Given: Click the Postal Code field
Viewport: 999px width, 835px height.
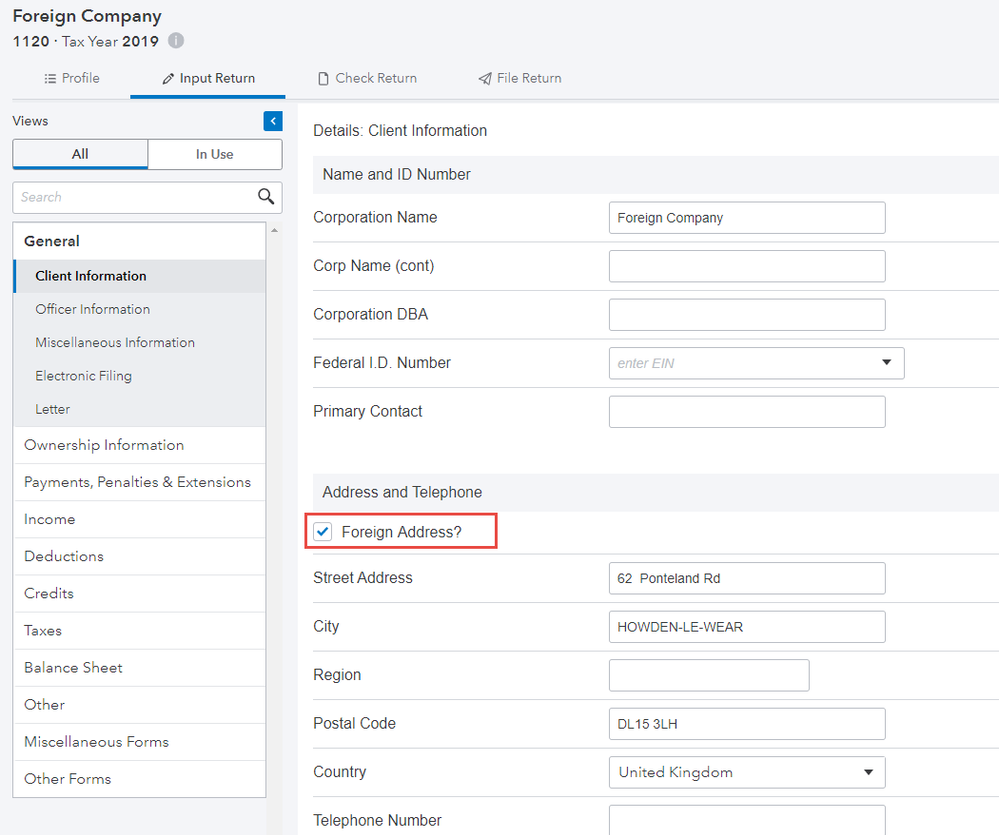Looking at the screenshot, I should pyautogui.click(x=746, y=723).
